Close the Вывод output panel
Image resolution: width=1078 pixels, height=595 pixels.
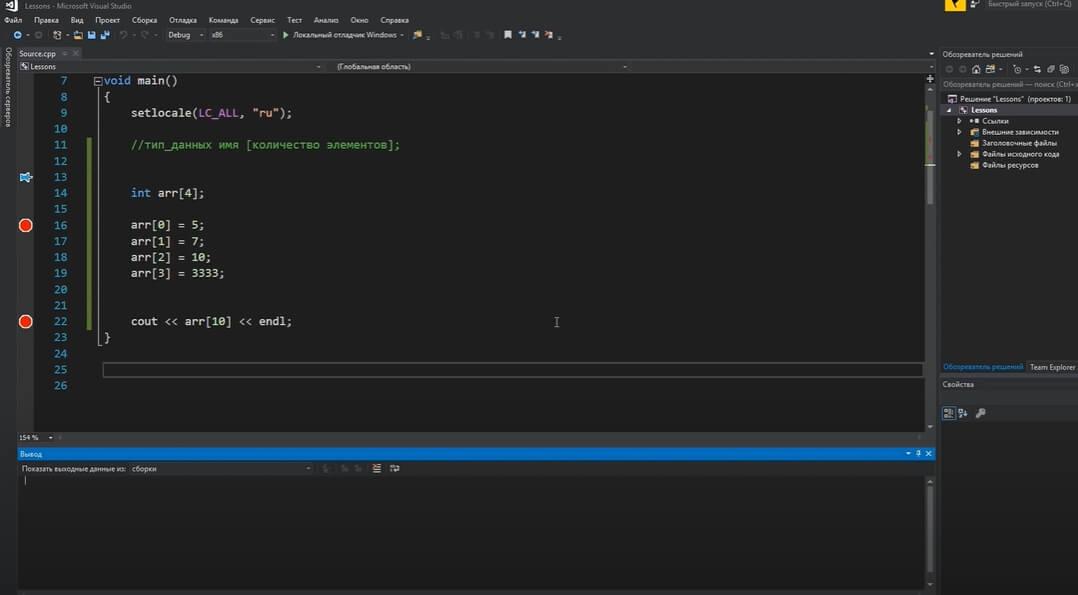(929, 453)
